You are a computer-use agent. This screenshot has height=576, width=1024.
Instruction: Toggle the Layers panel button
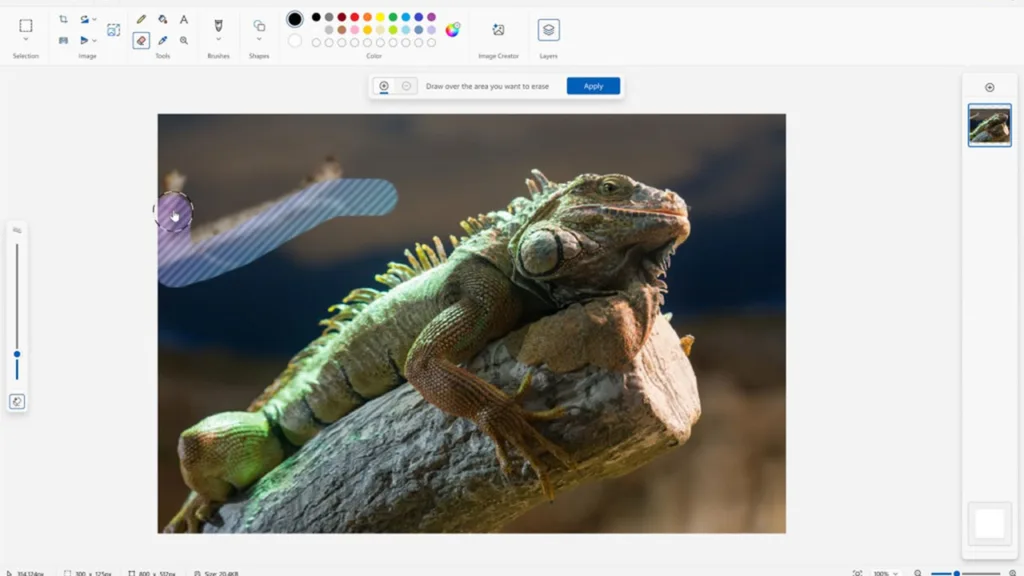[x=549, y=29]
